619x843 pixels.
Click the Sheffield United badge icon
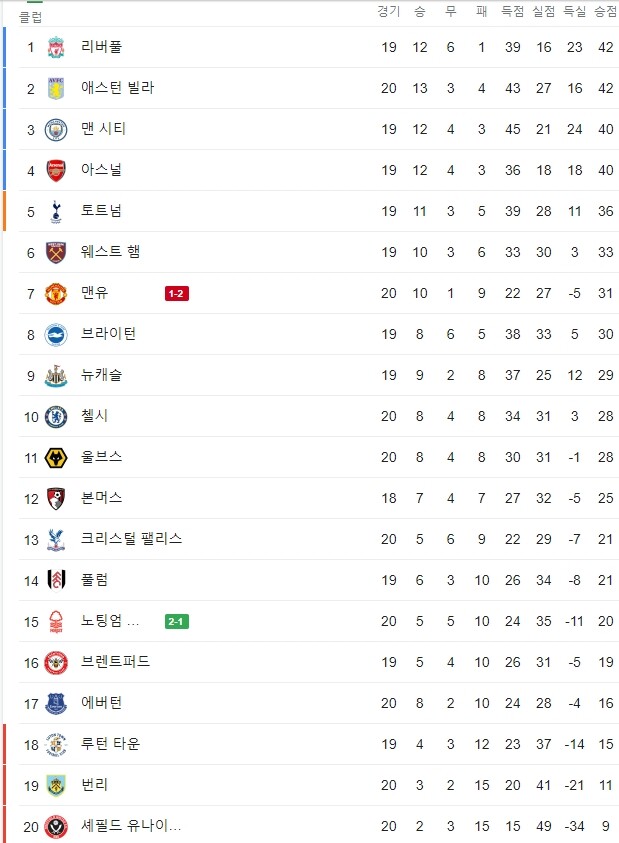pos(56,826)
